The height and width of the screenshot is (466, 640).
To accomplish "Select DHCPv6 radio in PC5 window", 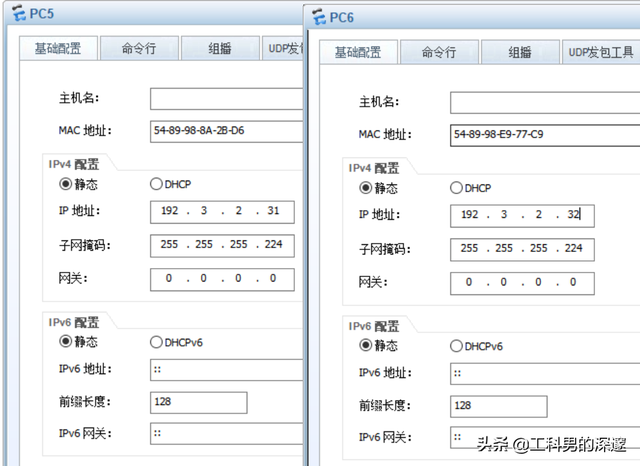I will (156, 342).
